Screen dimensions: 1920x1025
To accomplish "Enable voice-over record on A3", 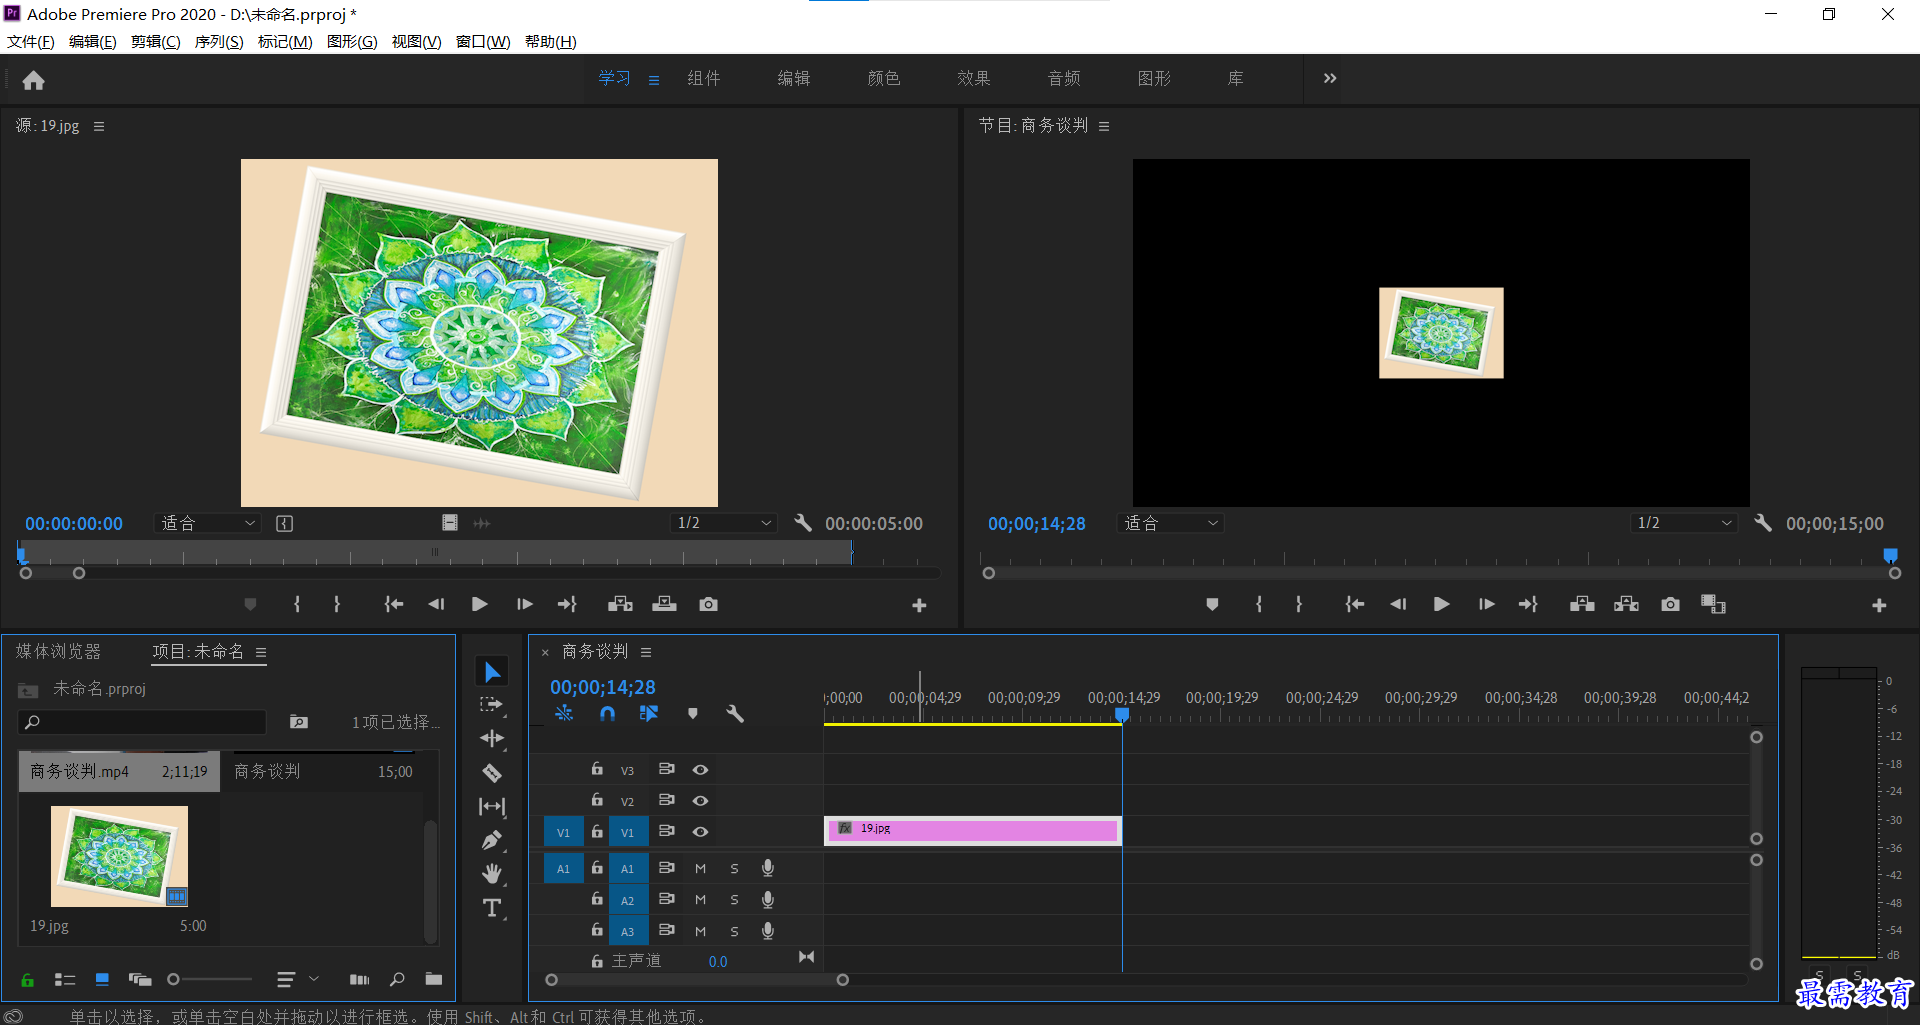I will pos(767,931).
